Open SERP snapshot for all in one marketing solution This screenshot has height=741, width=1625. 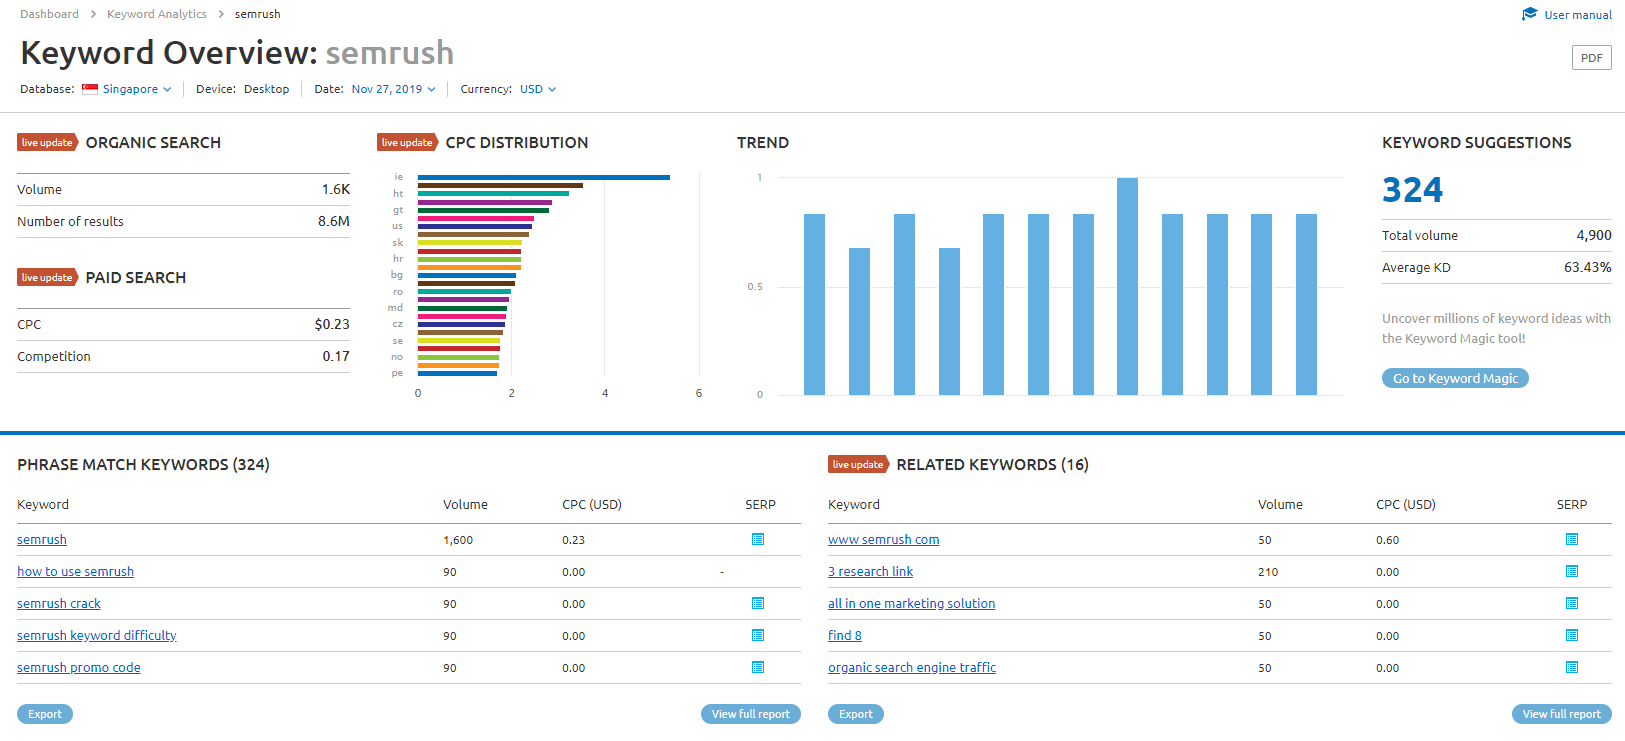(1572, 604)
